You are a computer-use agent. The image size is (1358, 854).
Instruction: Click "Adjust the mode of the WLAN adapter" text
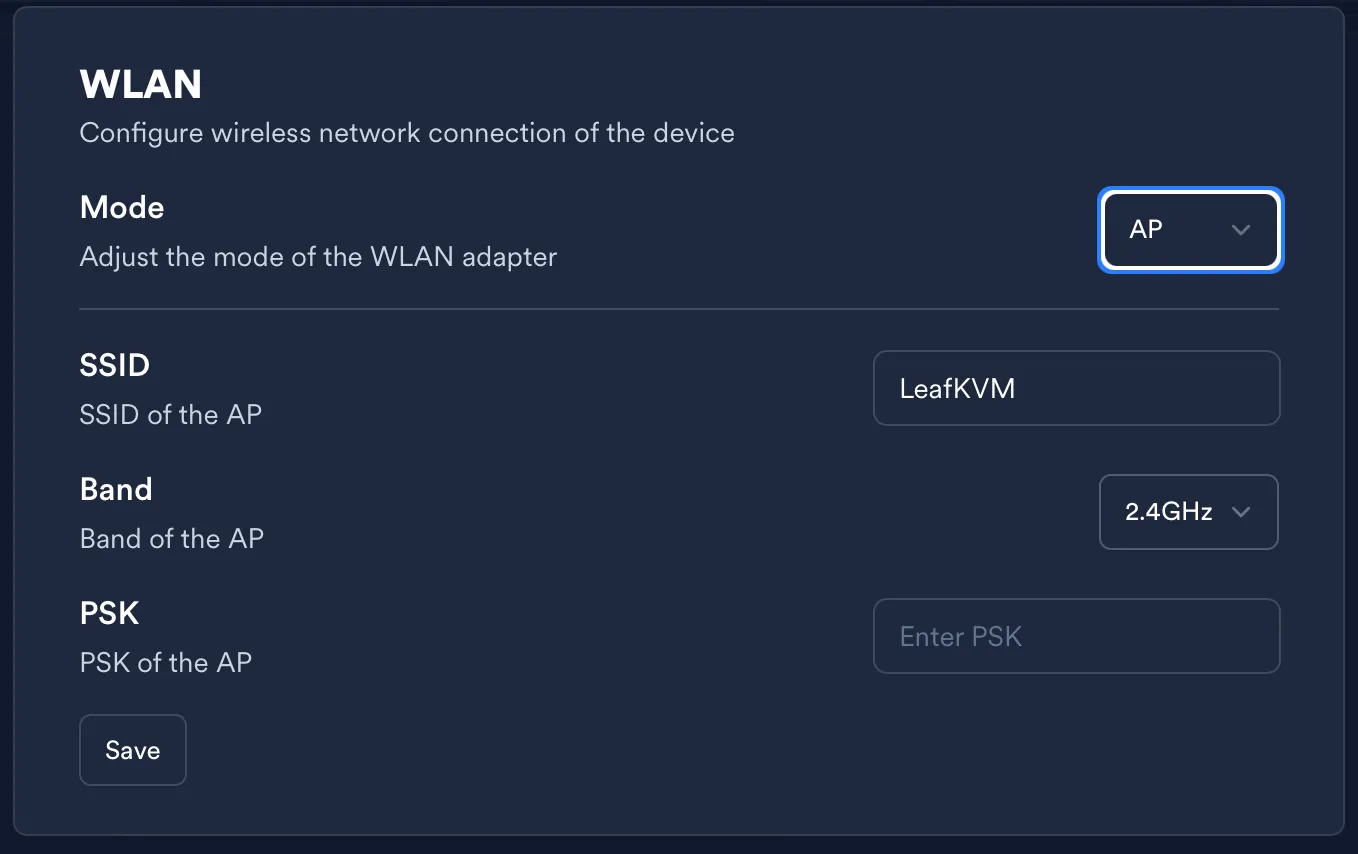pyautogui.click(x=318, y=257)
